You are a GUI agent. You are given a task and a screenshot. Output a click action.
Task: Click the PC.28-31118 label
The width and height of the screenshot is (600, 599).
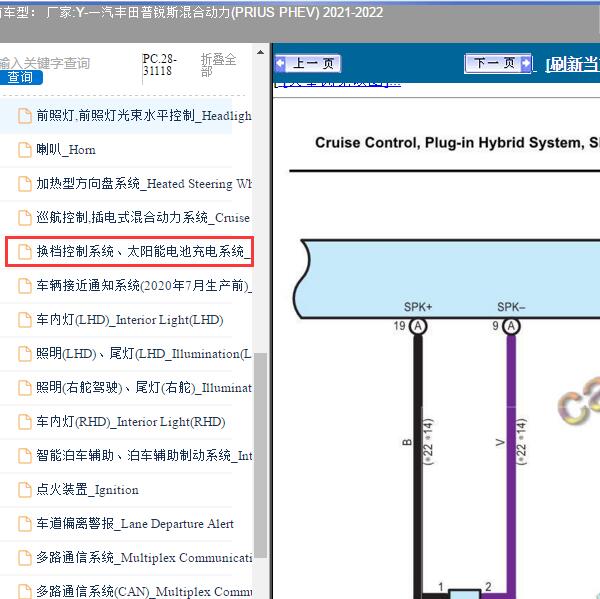(x=160, y=64)
